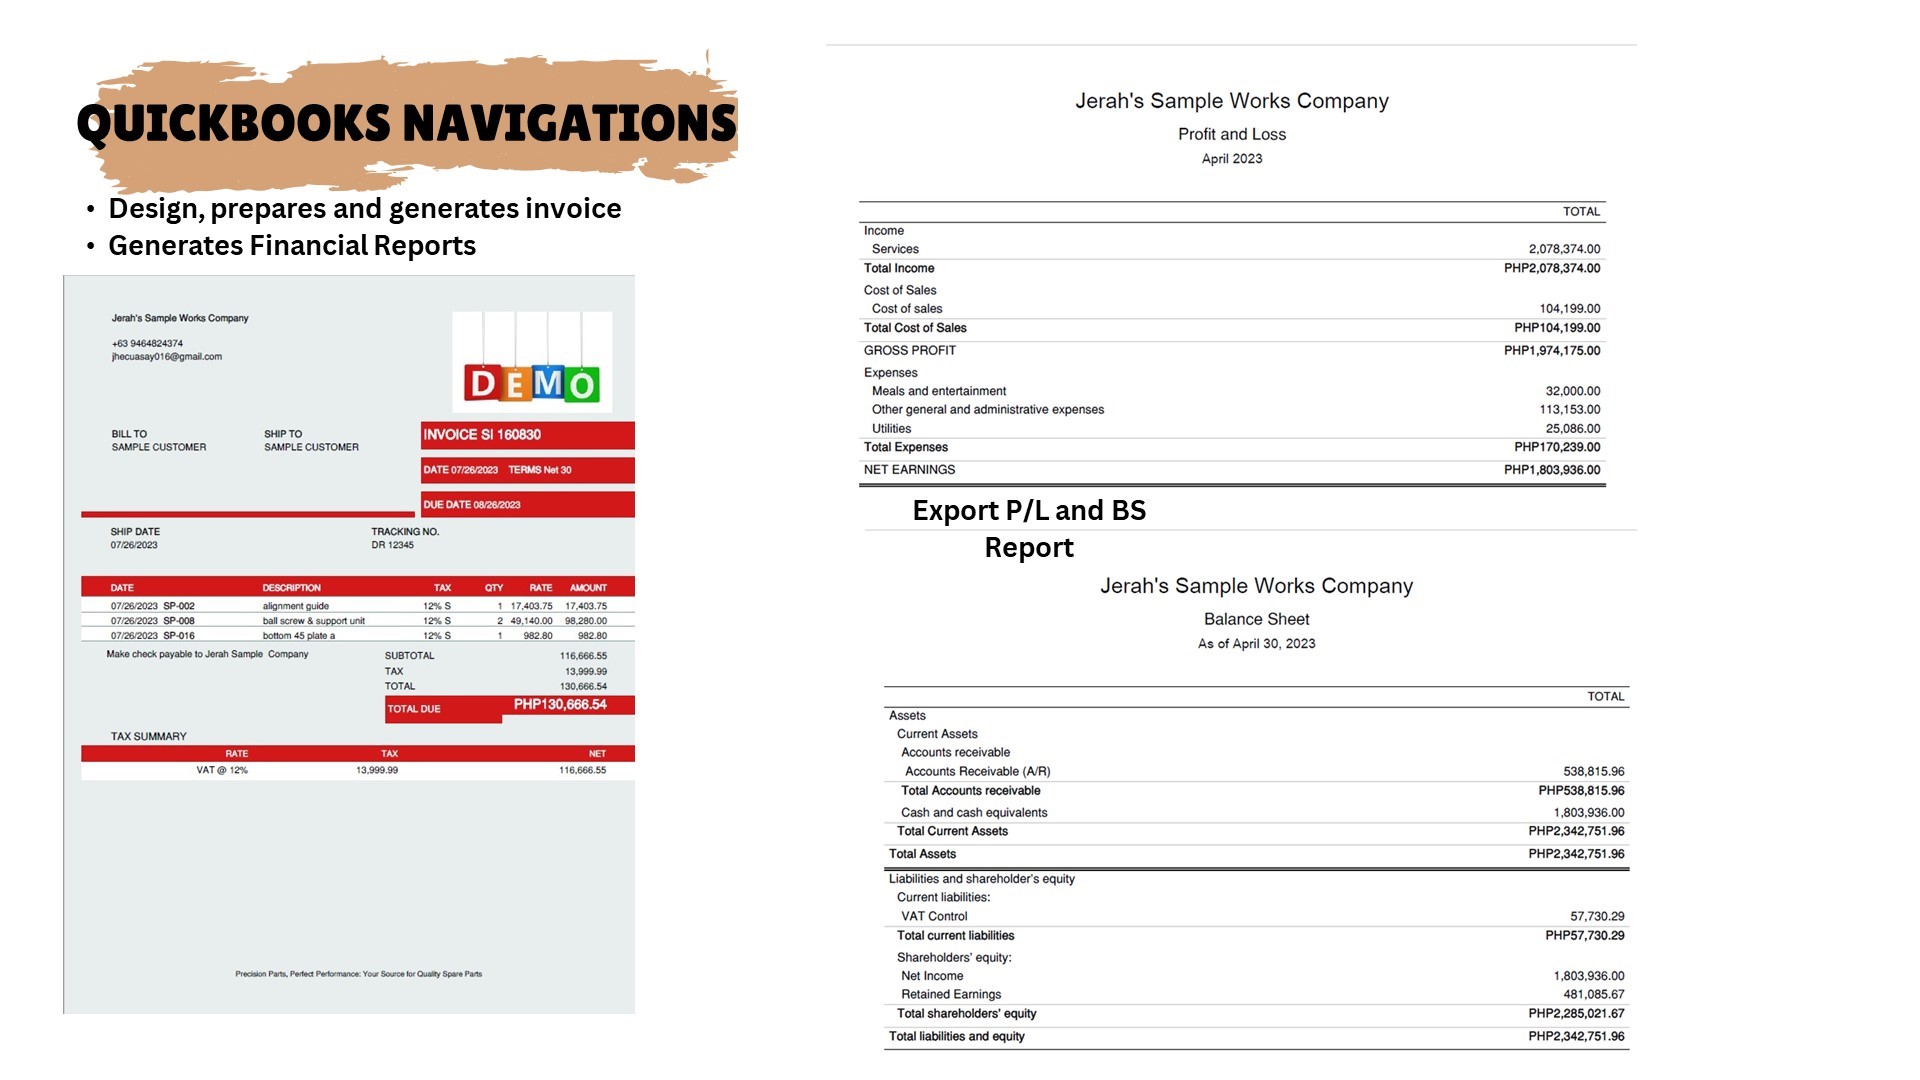Click the TAX SUMMARY header on invoice

148,737
